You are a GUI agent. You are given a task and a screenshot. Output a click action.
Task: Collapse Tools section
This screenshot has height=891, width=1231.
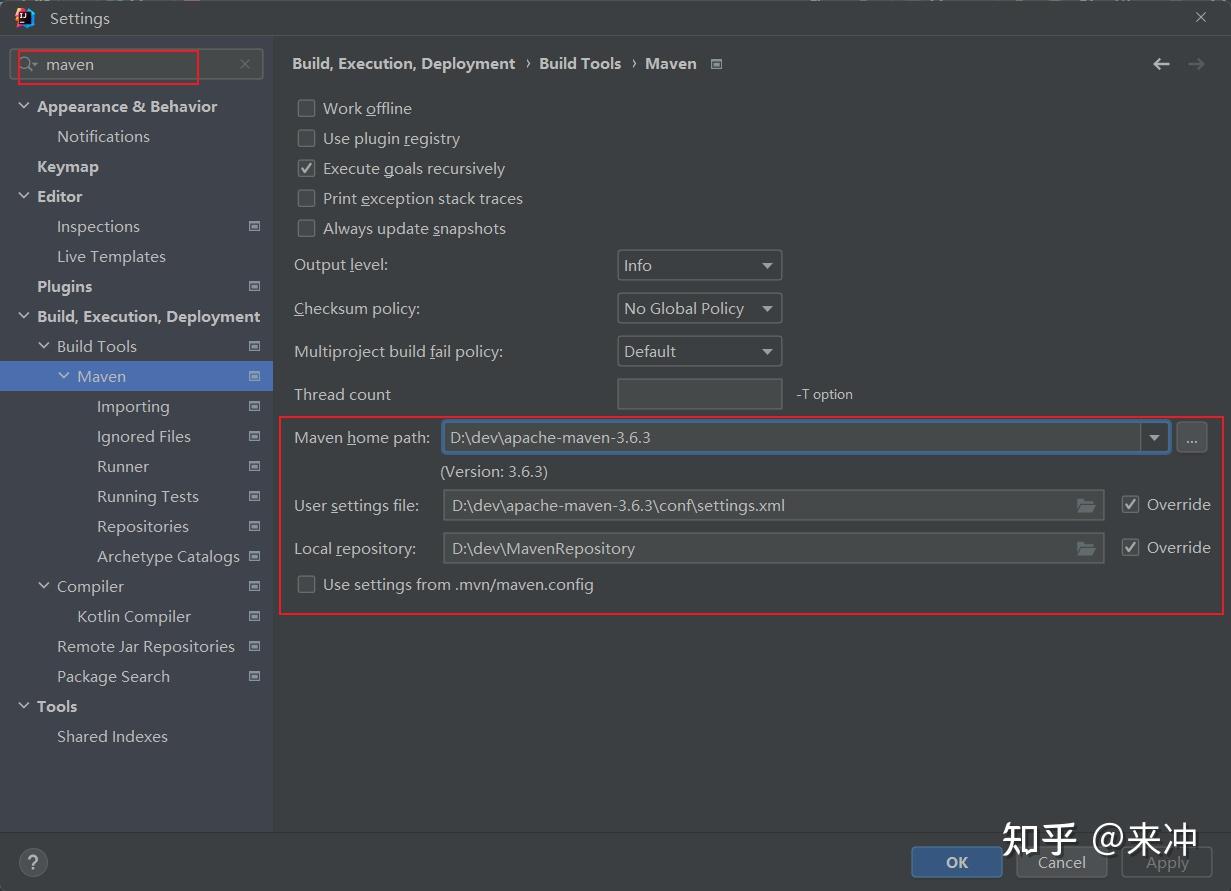pyautogui.click(x=24, y=706)
